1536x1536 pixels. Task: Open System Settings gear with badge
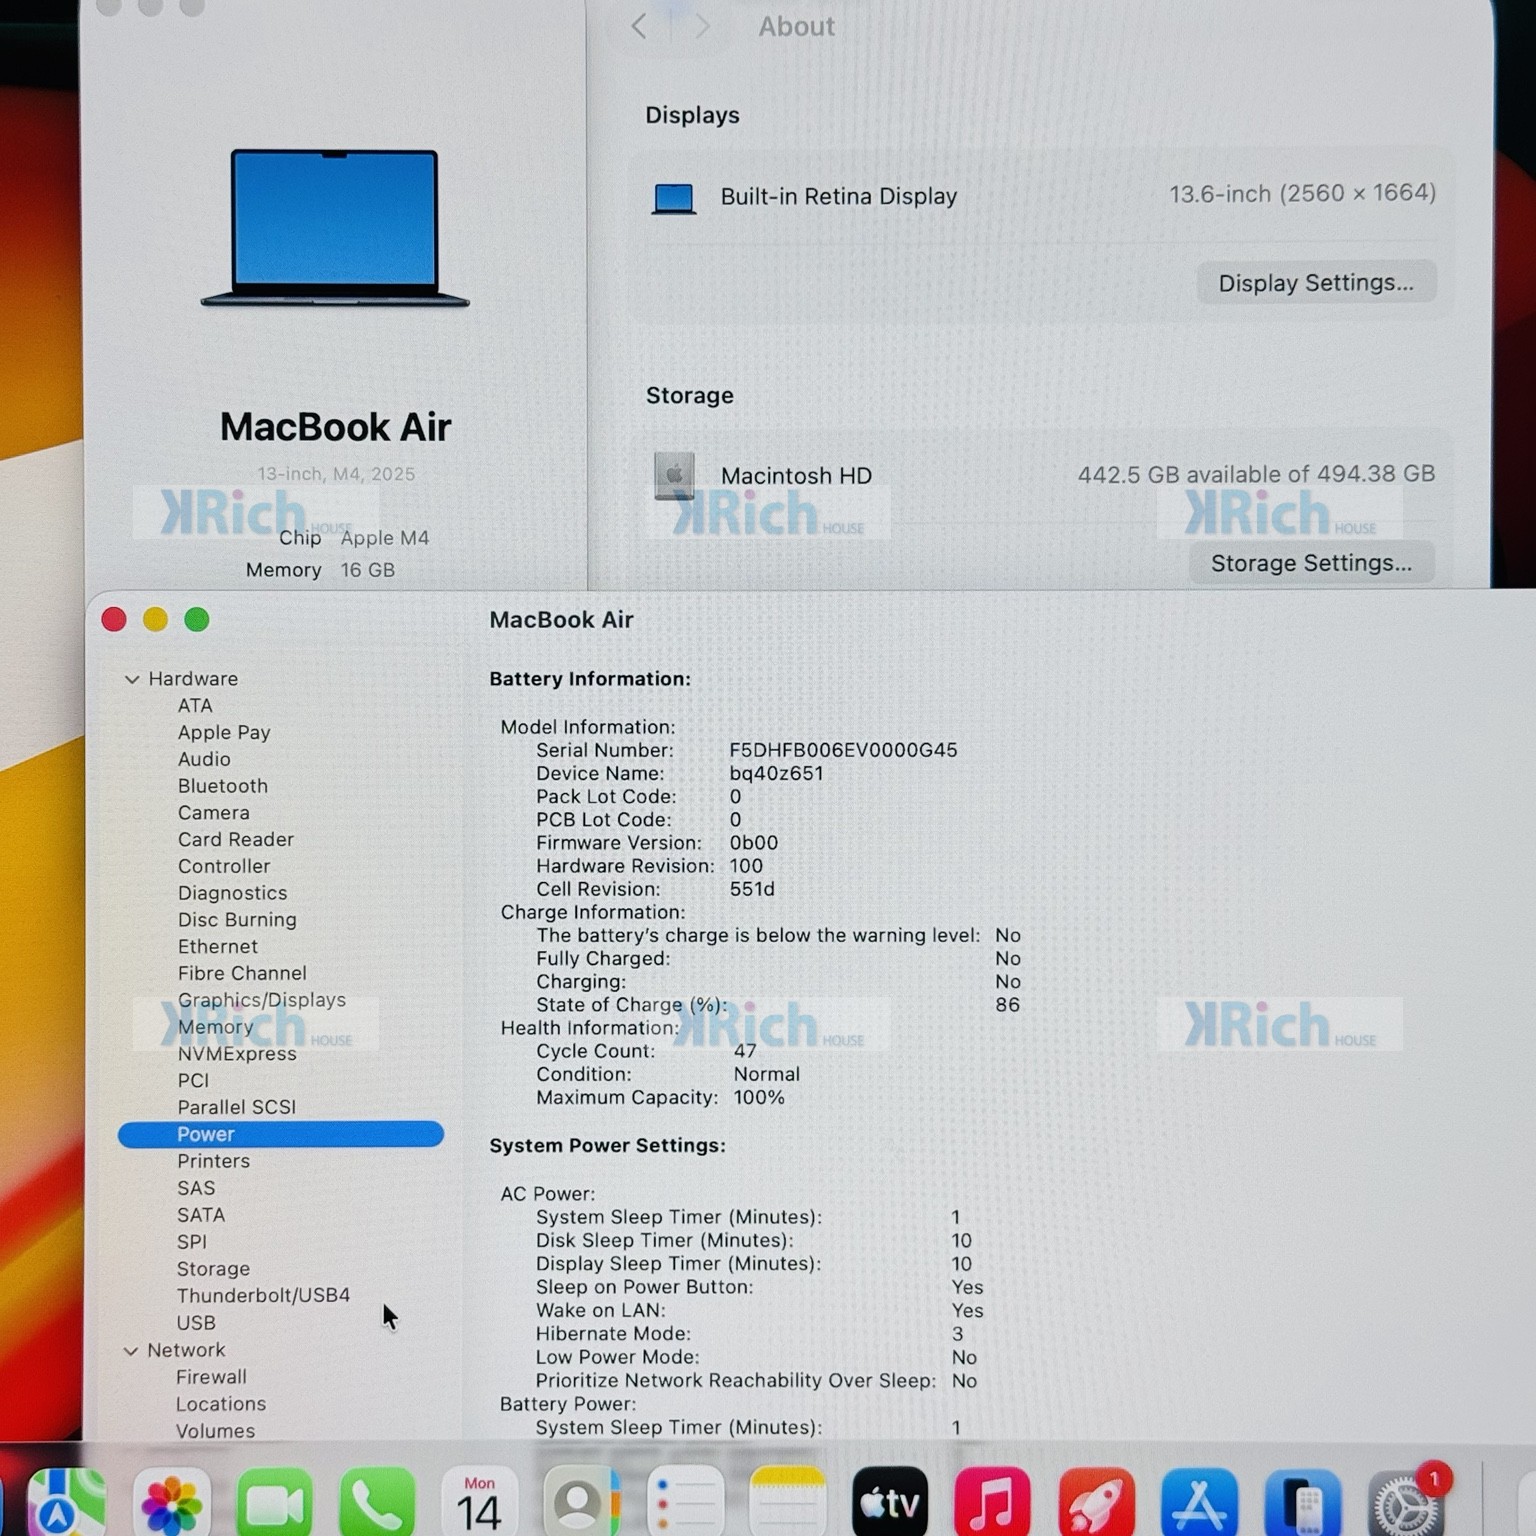[1406, 1501]
